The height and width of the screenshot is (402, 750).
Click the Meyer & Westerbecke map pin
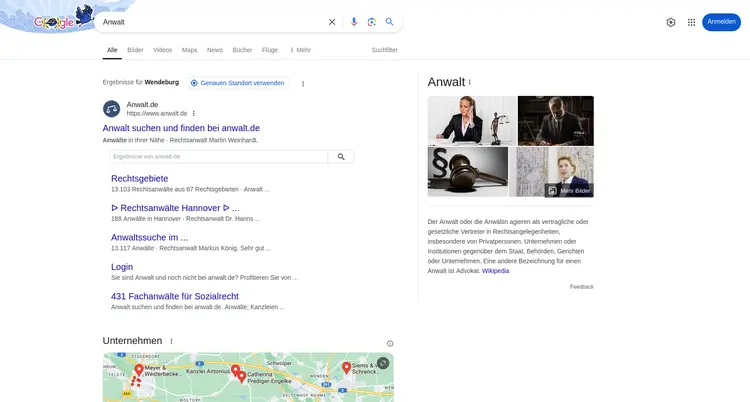[139, 370]
